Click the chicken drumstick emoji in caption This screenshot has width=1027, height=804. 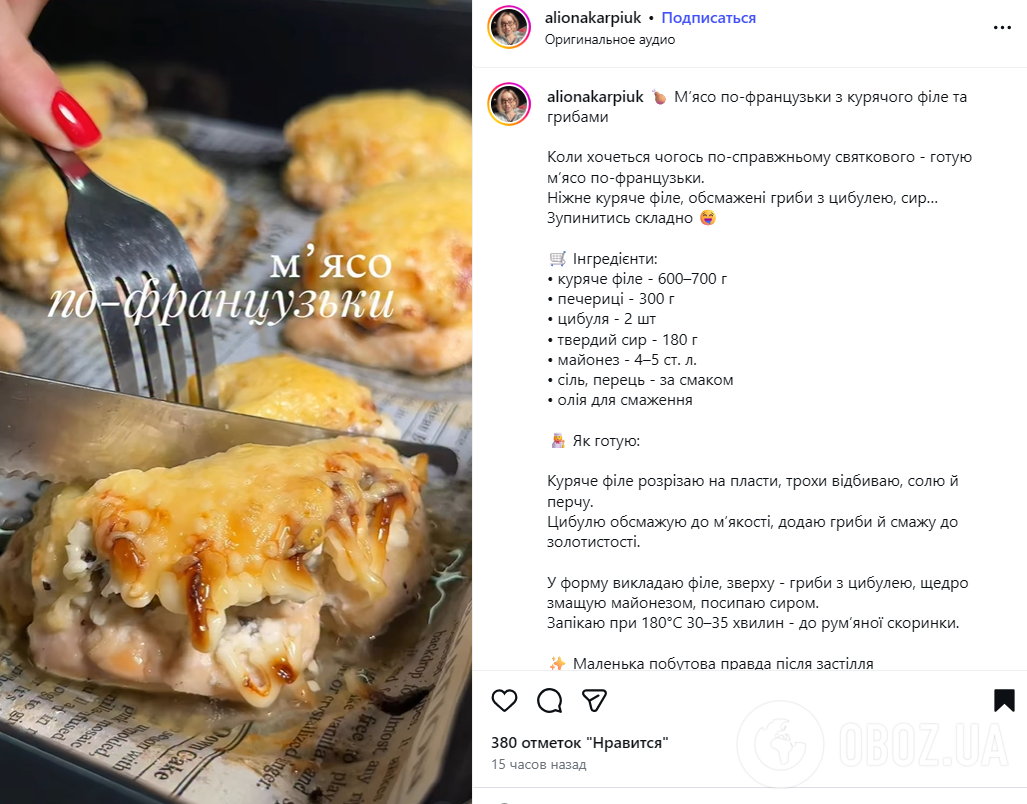659,98
